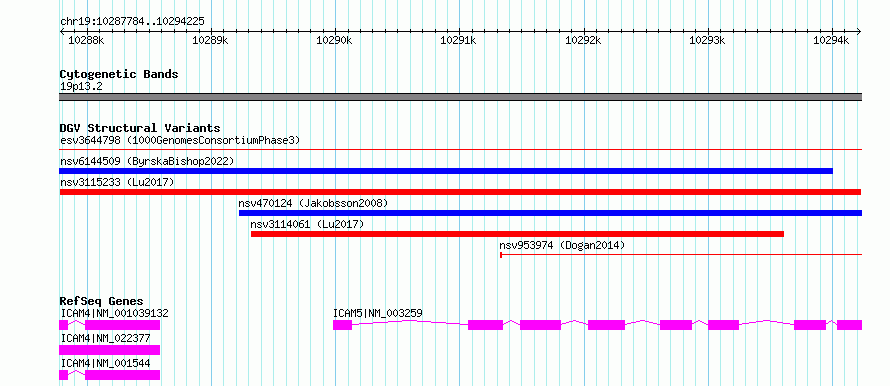Select the RefSeq Genes track title
This screenshot has width=890, height=386.
click(101, 301)
